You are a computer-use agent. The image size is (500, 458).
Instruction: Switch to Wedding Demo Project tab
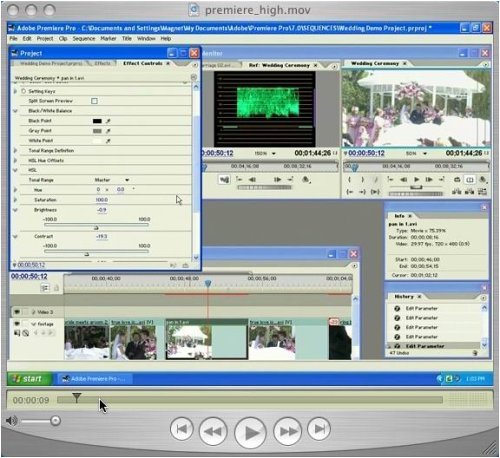50,63
